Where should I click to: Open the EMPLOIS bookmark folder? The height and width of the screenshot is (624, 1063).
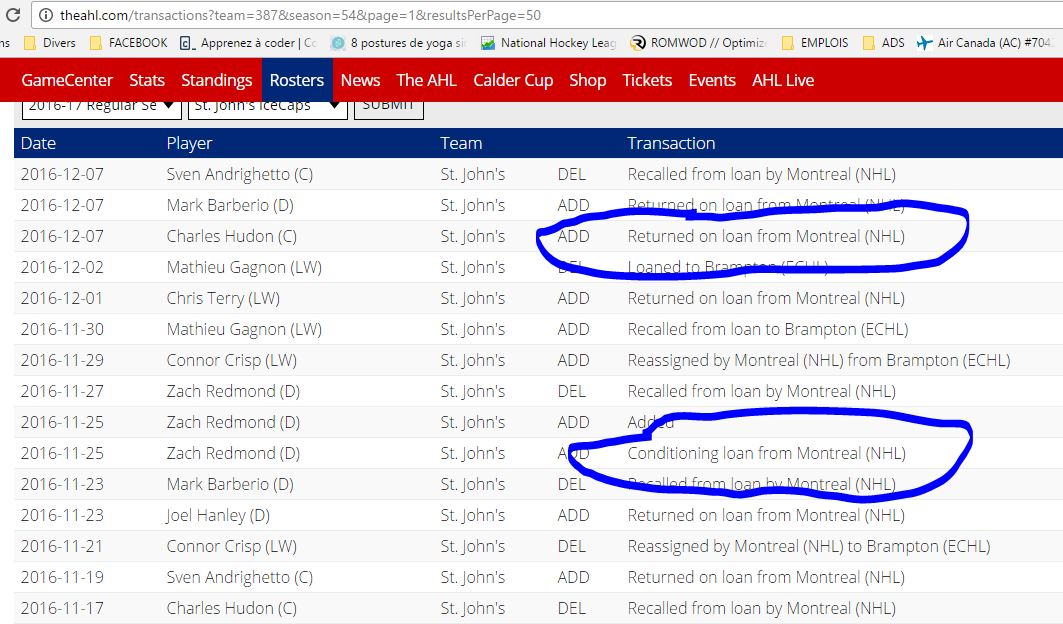tap(815, 43)
